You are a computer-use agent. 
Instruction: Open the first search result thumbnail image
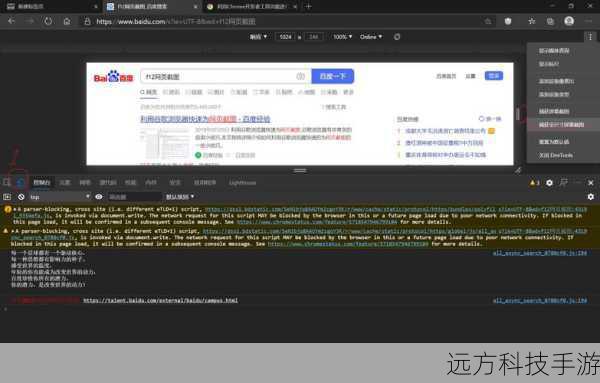165,143
